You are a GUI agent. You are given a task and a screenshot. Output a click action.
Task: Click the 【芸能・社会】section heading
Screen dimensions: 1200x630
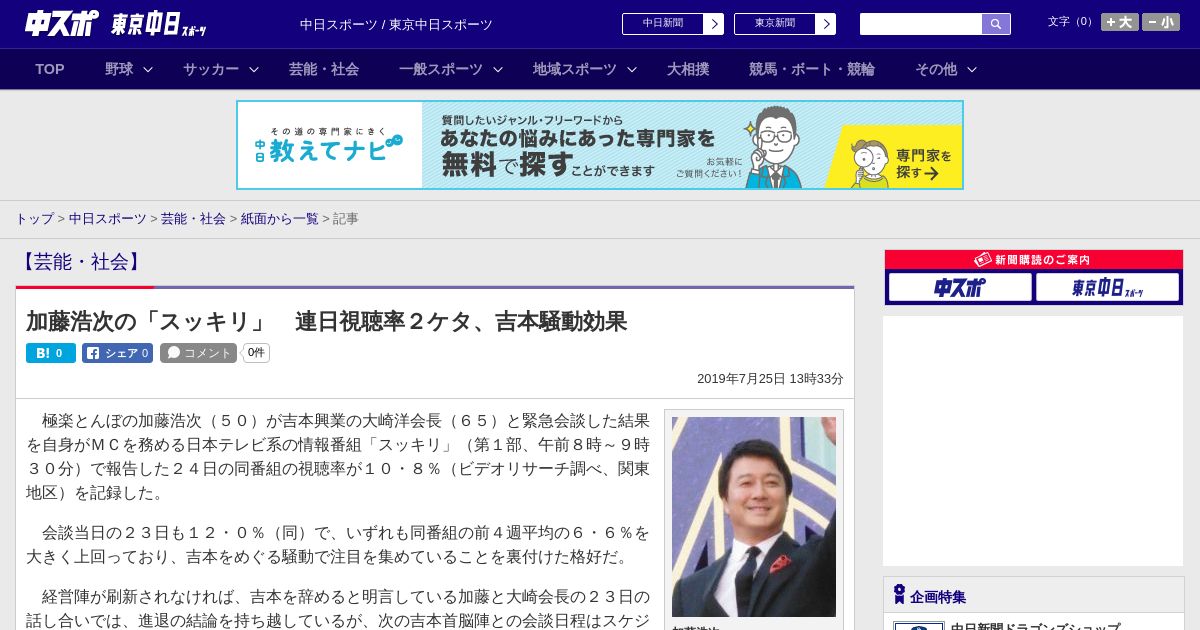tap(81, 262)
